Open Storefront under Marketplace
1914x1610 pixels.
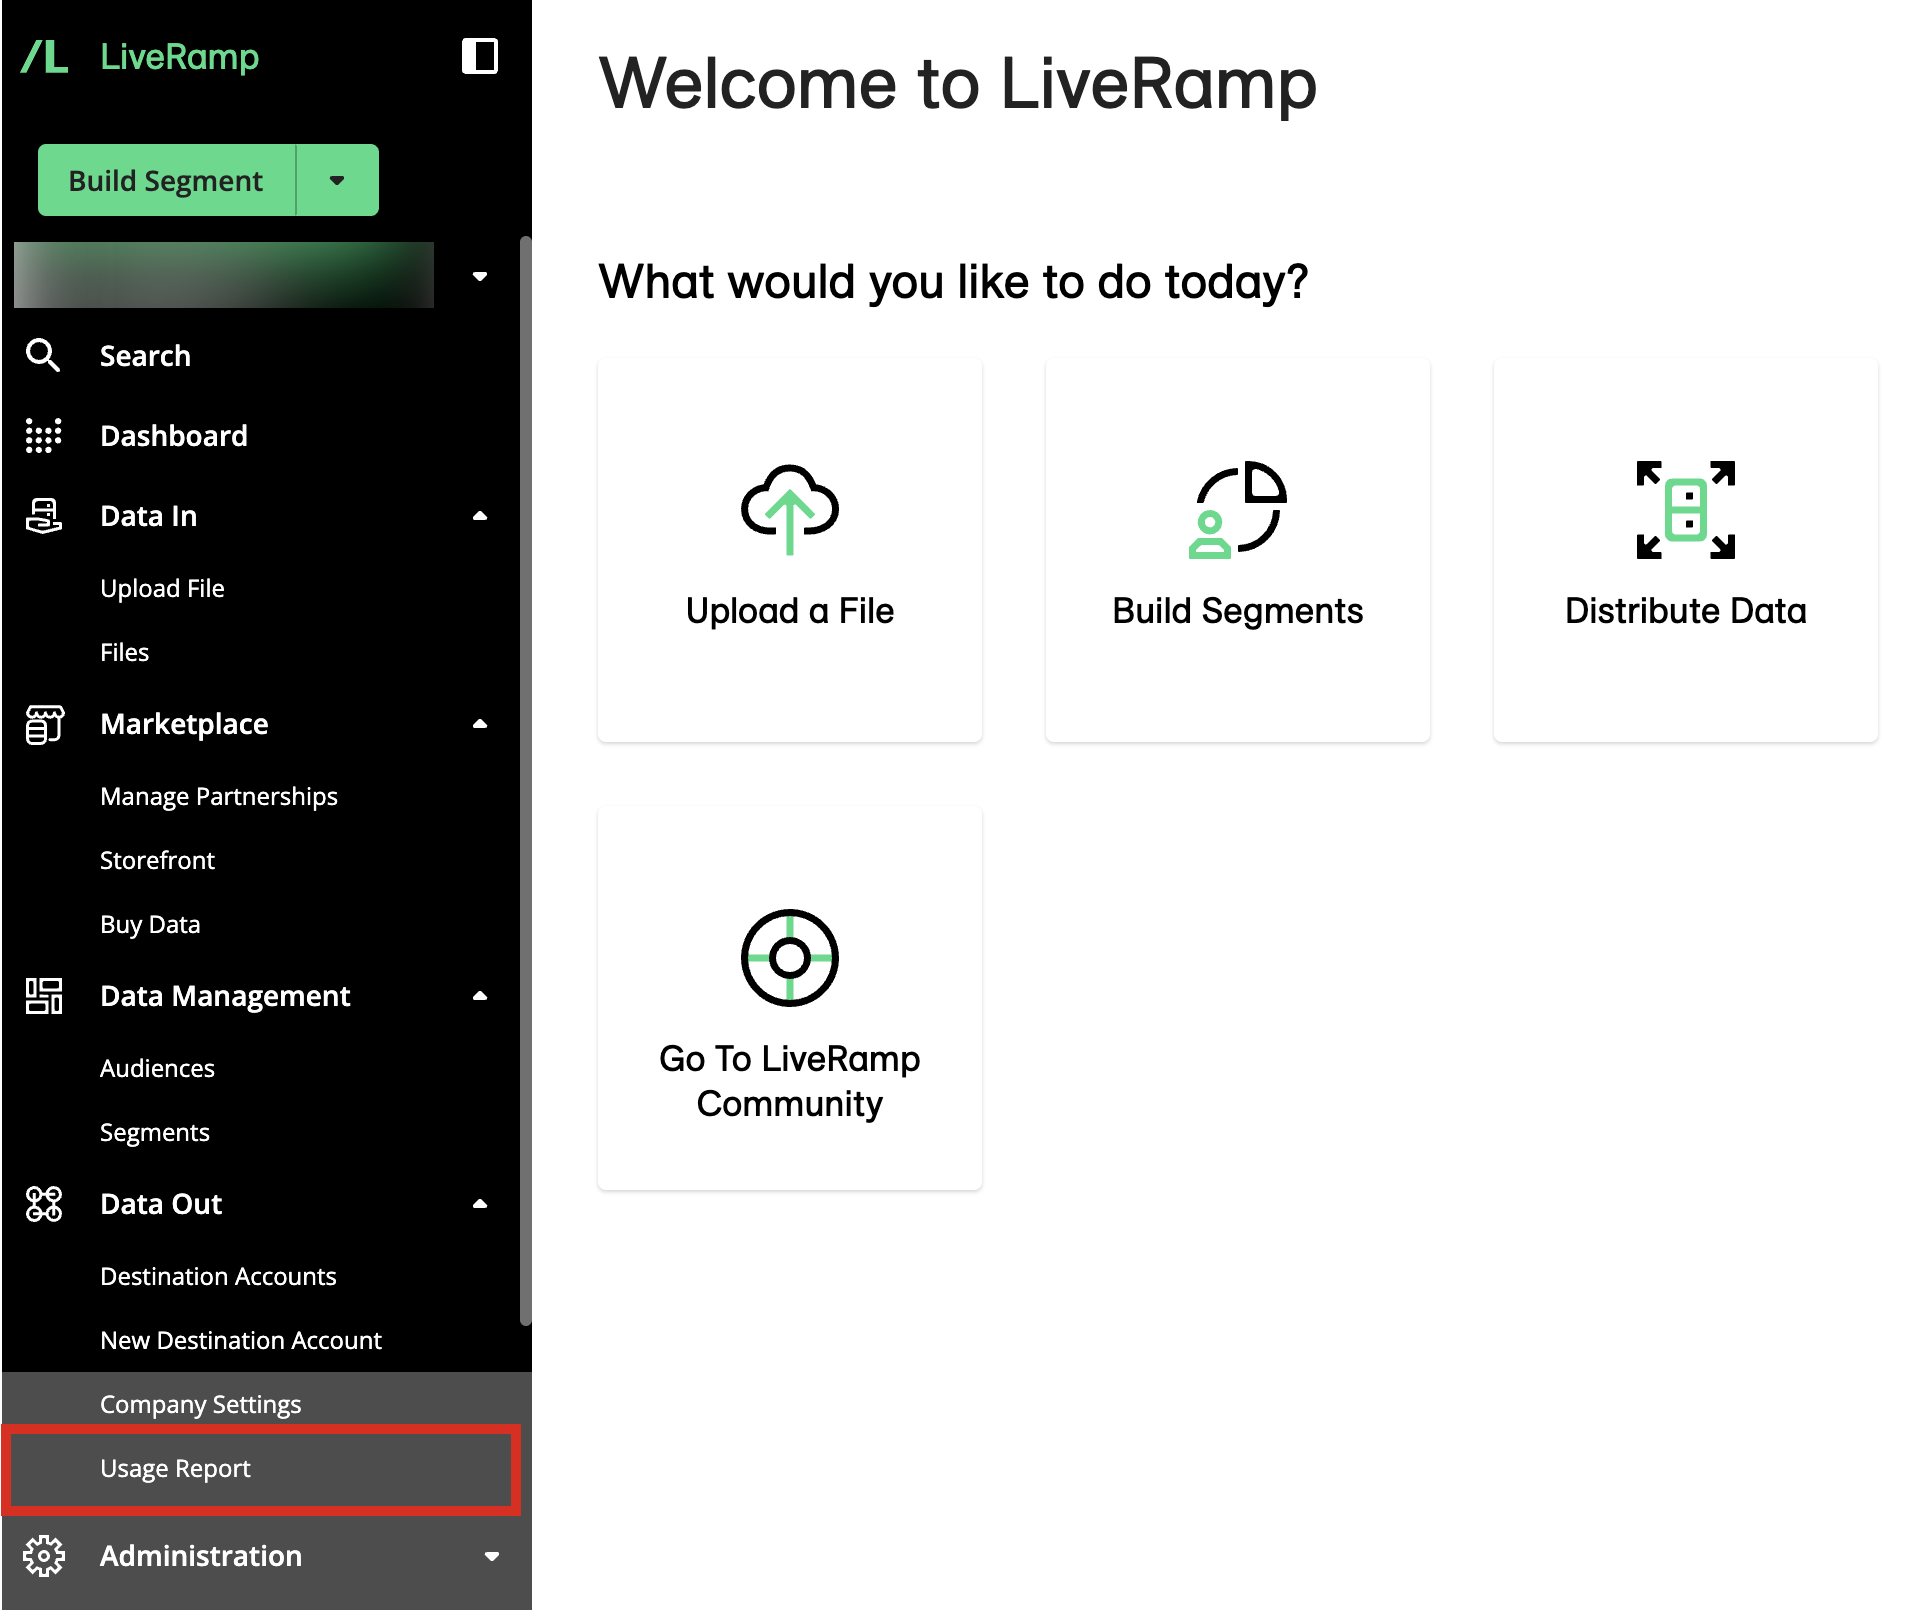157,860
